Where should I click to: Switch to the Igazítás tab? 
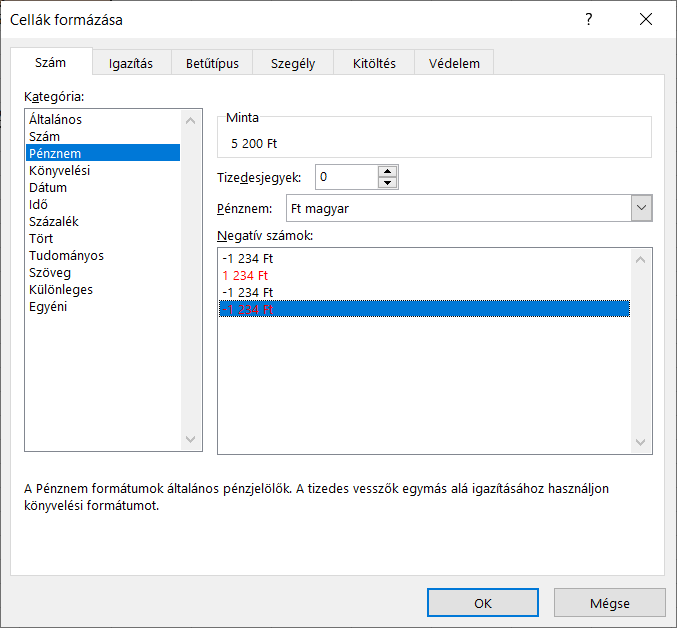(x=130, y=63)
